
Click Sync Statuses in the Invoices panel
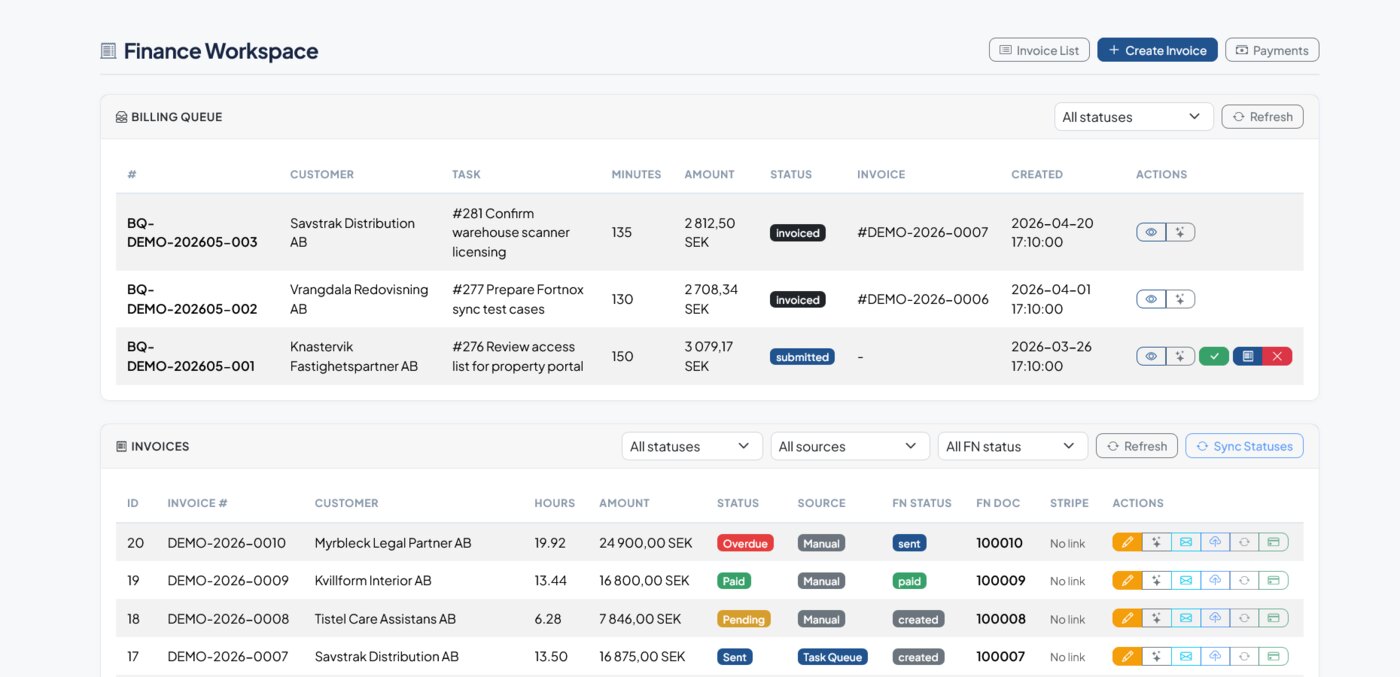(x=1244, y=445)
